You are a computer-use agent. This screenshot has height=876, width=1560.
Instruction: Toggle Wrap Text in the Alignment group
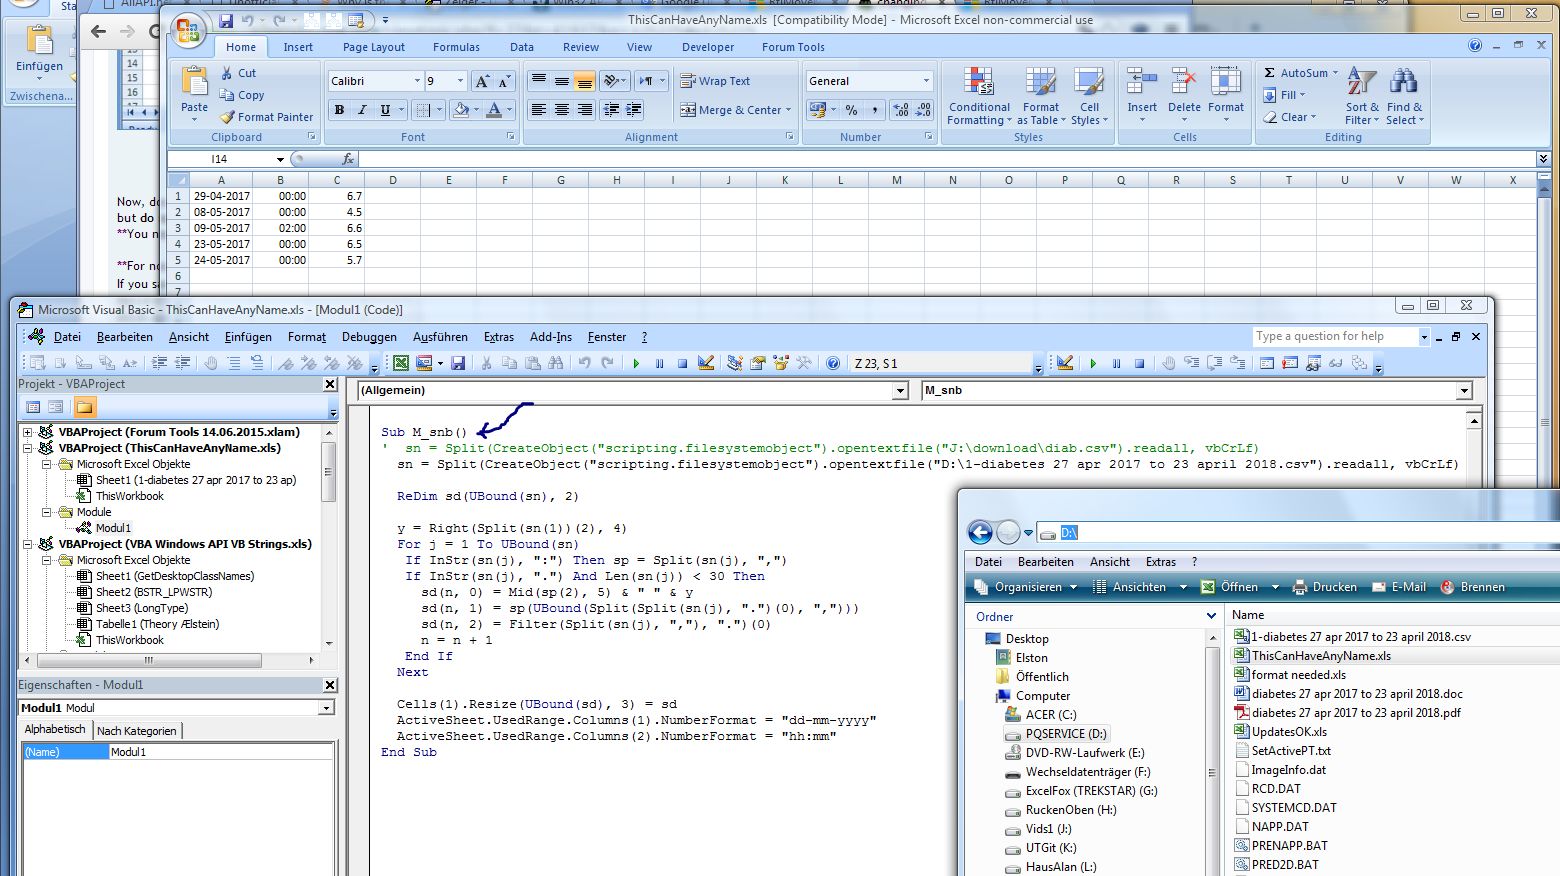point(716,81)
